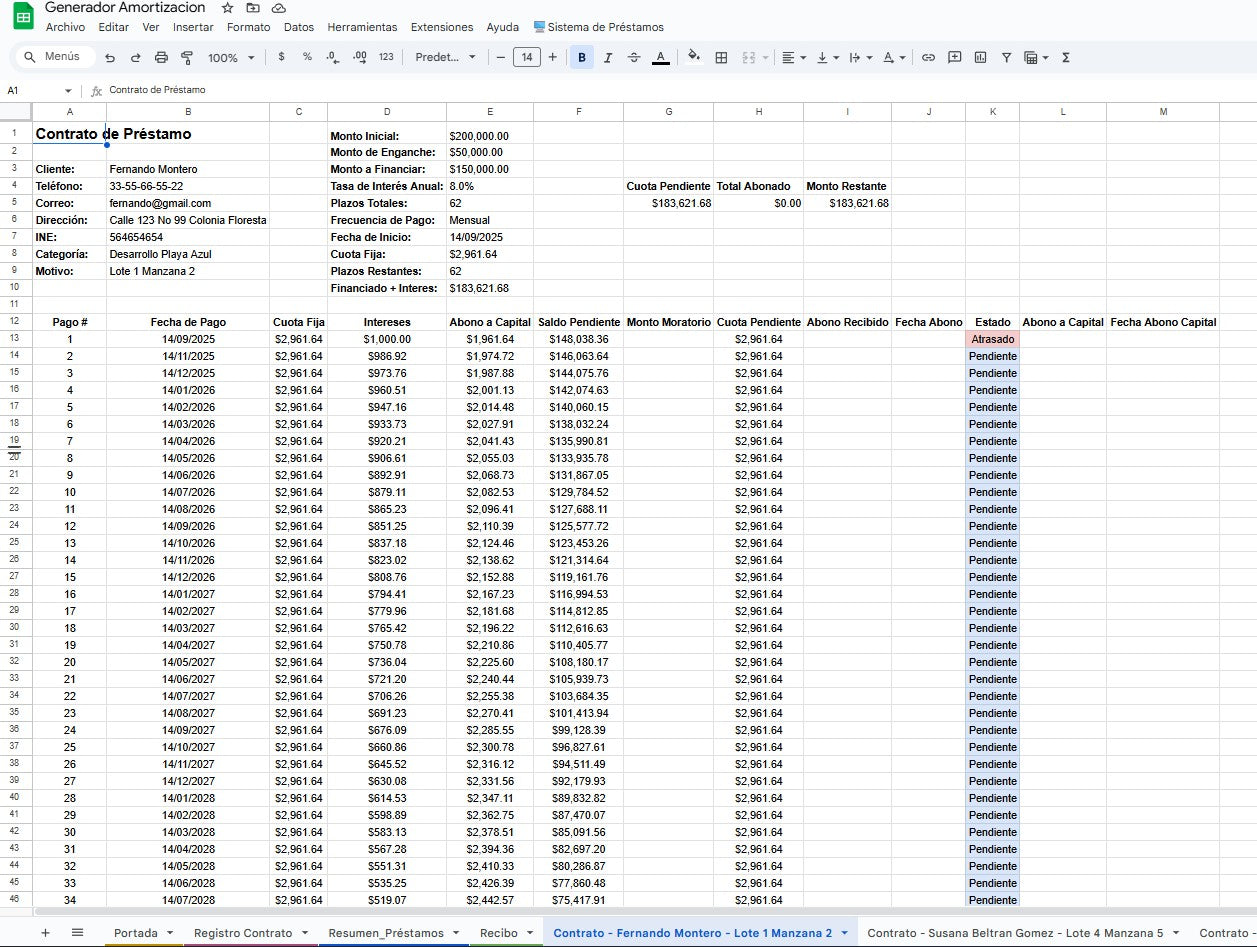Image resolution: width=1257 pixels, height=947 pixels.
Task: Open the horizontal alignment dropdown arrow
Action: click(x=803, y=57)
